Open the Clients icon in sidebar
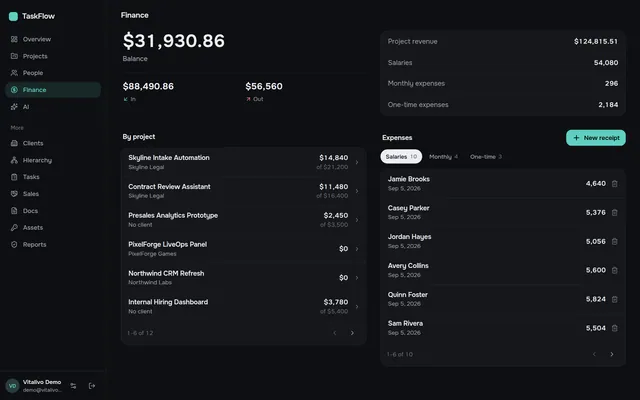The height and width of the screenshot is (400, 640). point(14,143)
